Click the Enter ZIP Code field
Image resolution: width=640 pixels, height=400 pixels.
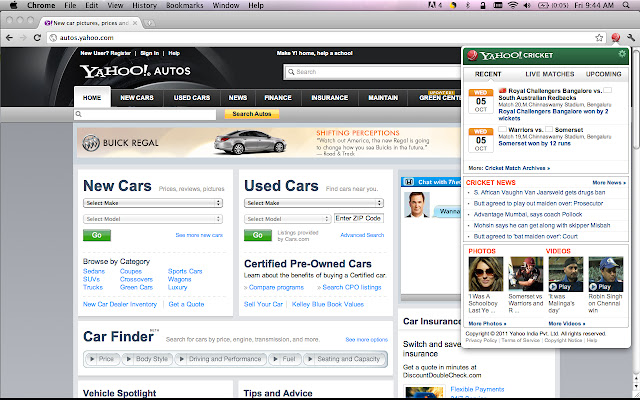tap(359, 218)
